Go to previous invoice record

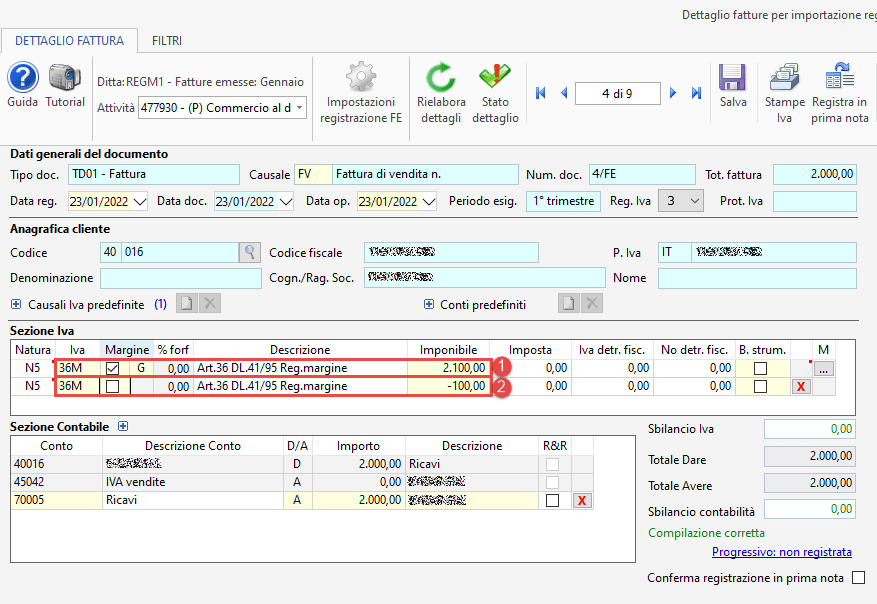(564, 93)
